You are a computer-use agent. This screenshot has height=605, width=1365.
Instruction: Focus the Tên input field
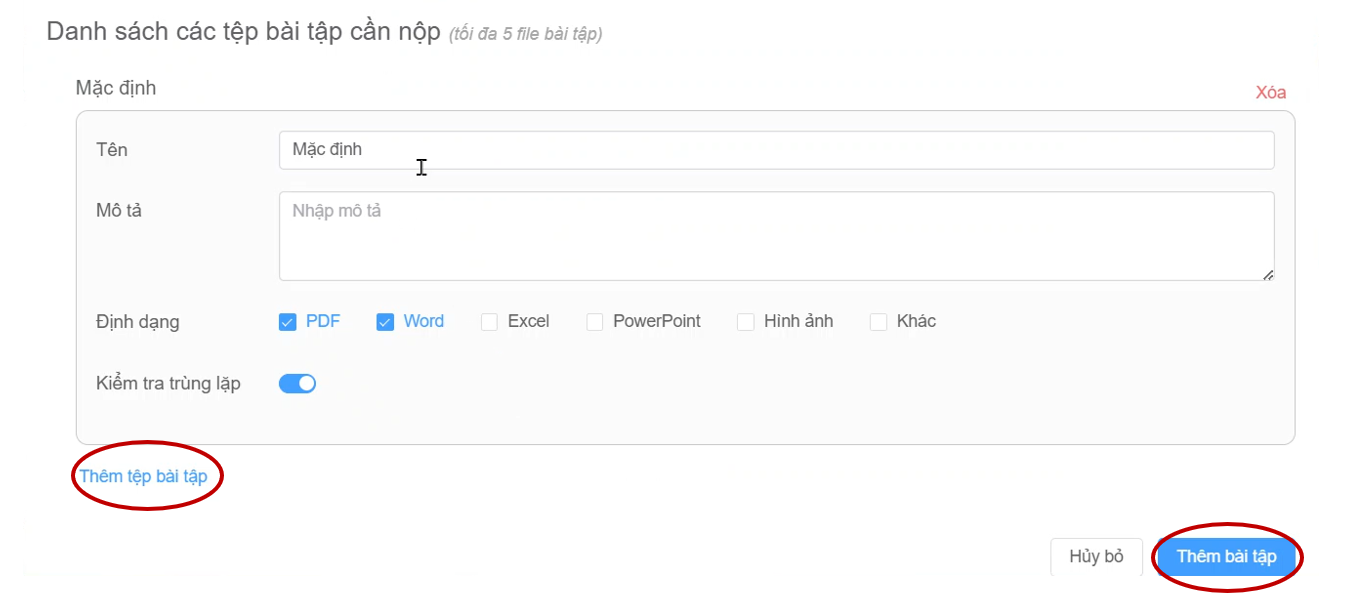tap(775, 150)
